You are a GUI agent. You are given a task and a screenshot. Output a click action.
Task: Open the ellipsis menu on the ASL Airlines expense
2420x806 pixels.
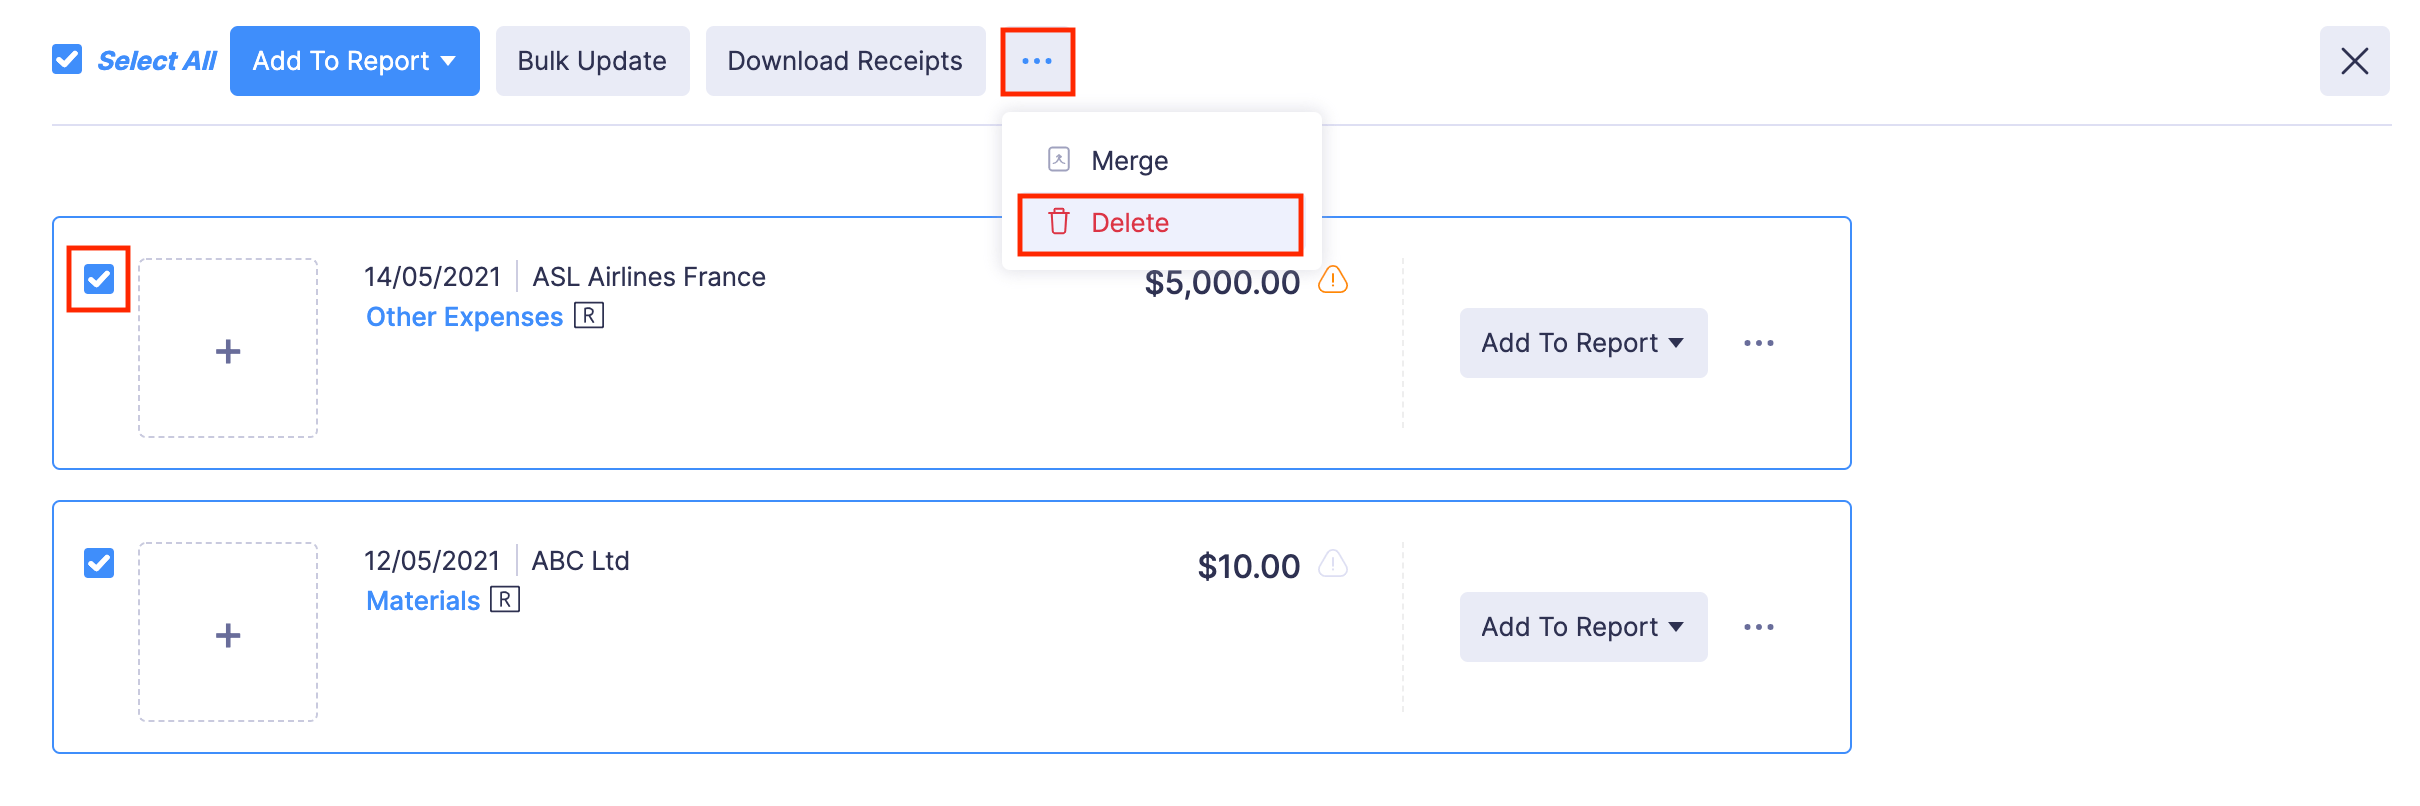pyautogui.click(x=1760, y=343)
